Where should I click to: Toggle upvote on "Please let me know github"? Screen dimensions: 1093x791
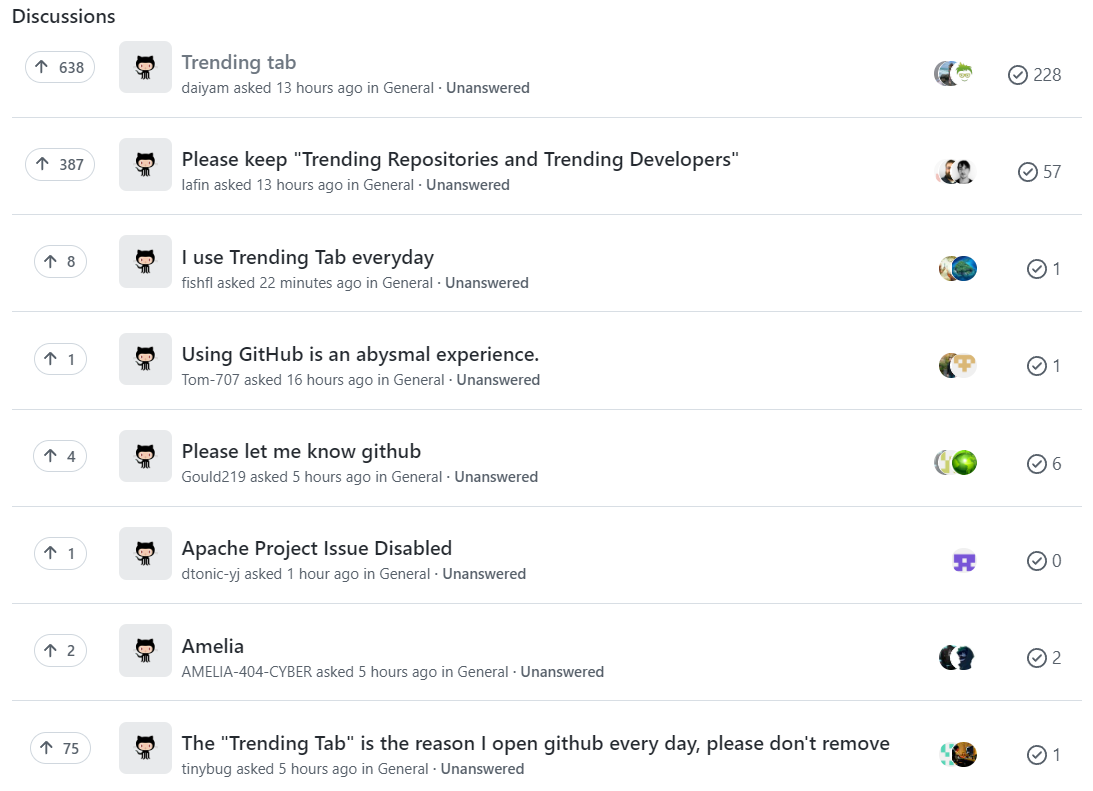60,457
